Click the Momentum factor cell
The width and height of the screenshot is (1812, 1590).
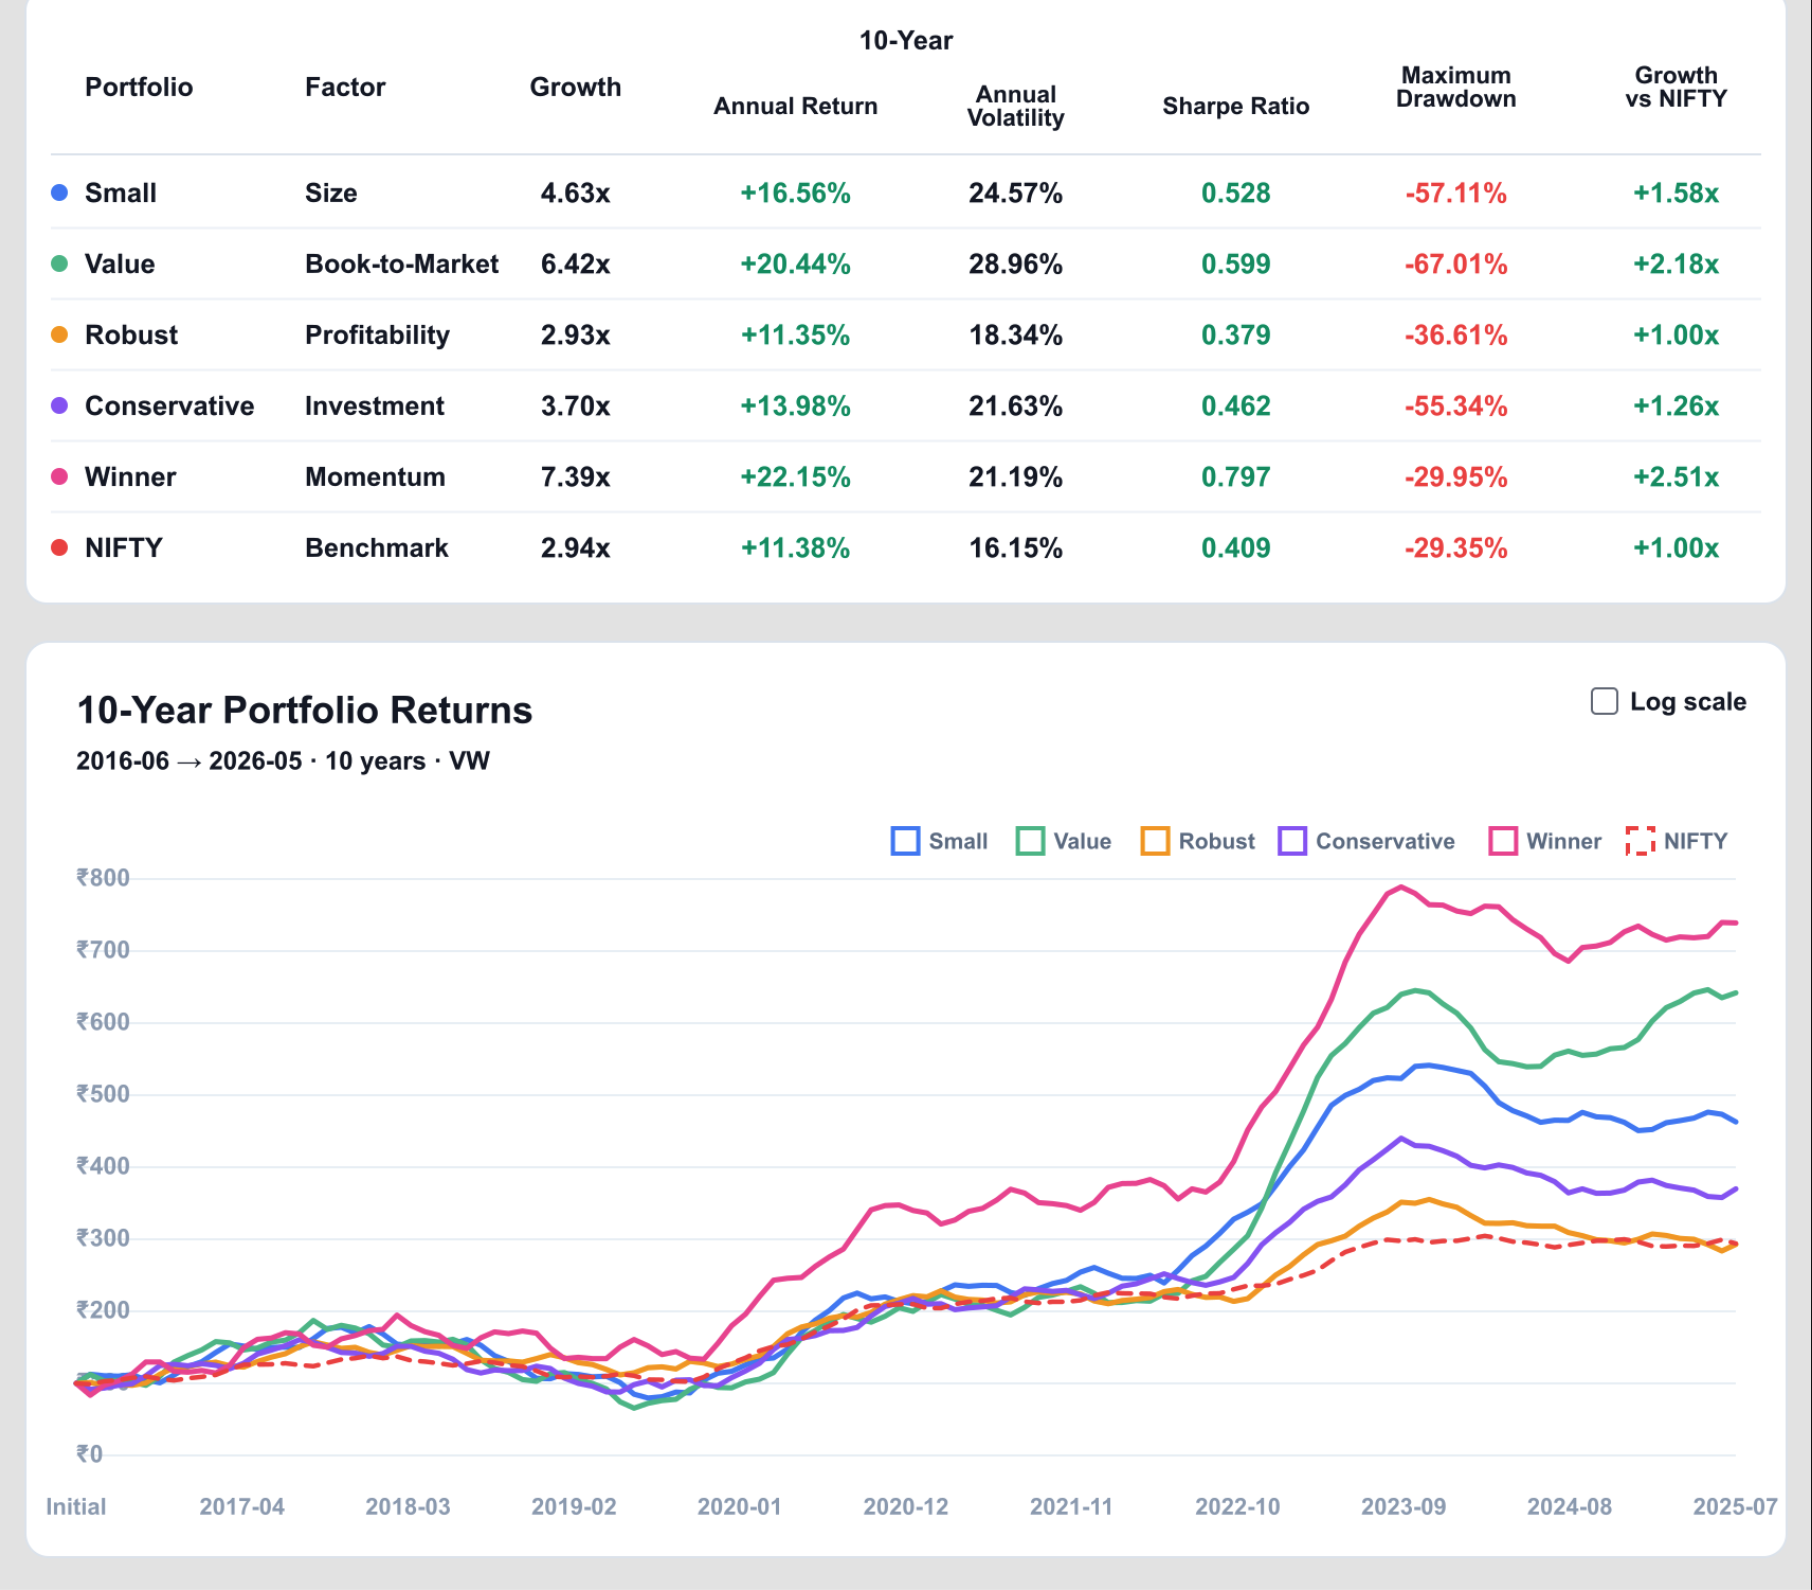[375, 477]
